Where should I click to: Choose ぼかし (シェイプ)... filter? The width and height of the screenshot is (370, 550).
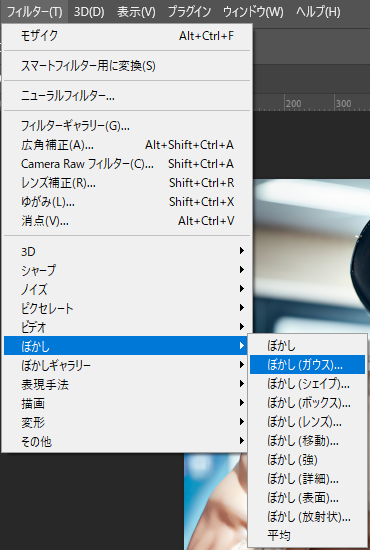pos(307,383)
